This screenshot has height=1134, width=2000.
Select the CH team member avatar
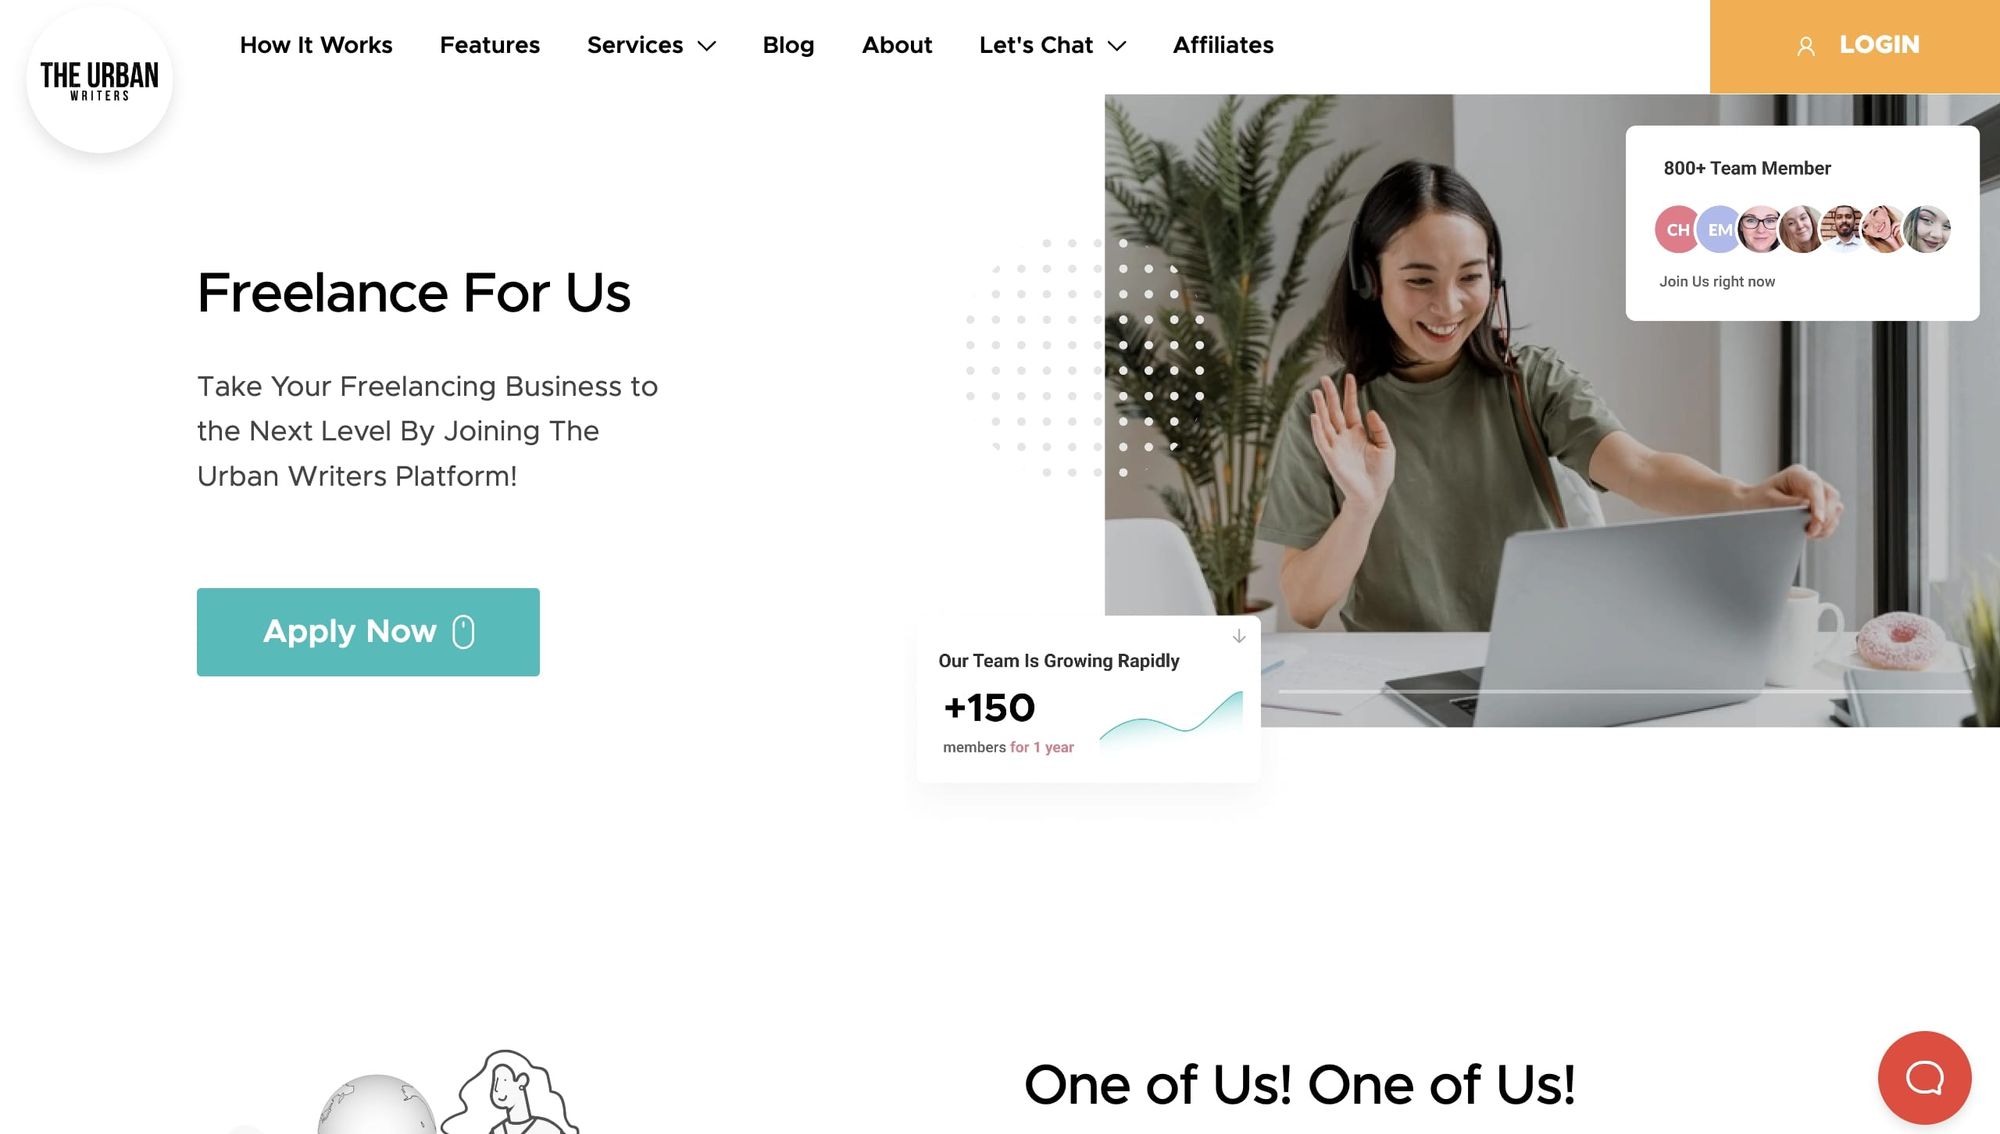tap(1676, 230)
